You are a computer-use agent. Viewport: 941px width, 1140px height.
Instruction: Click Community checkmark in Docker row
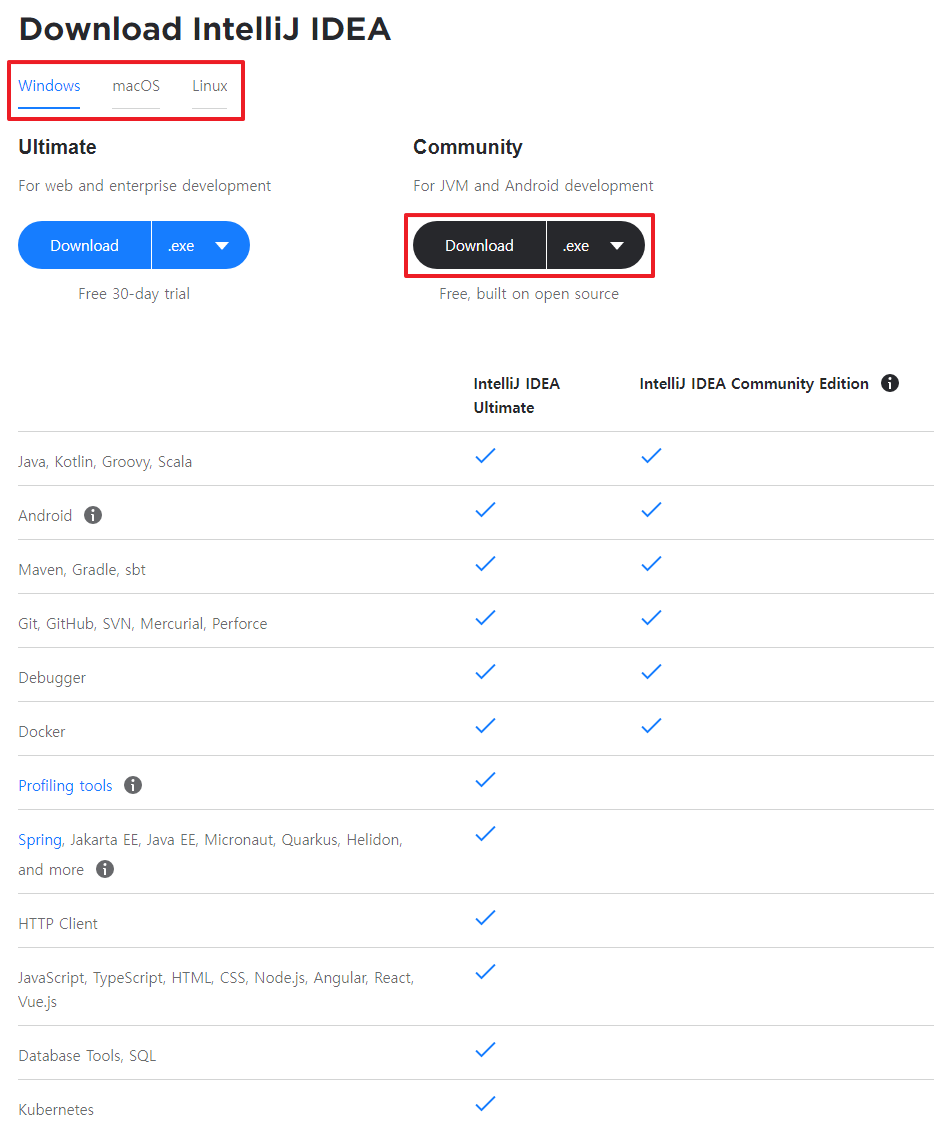[652, 726]
